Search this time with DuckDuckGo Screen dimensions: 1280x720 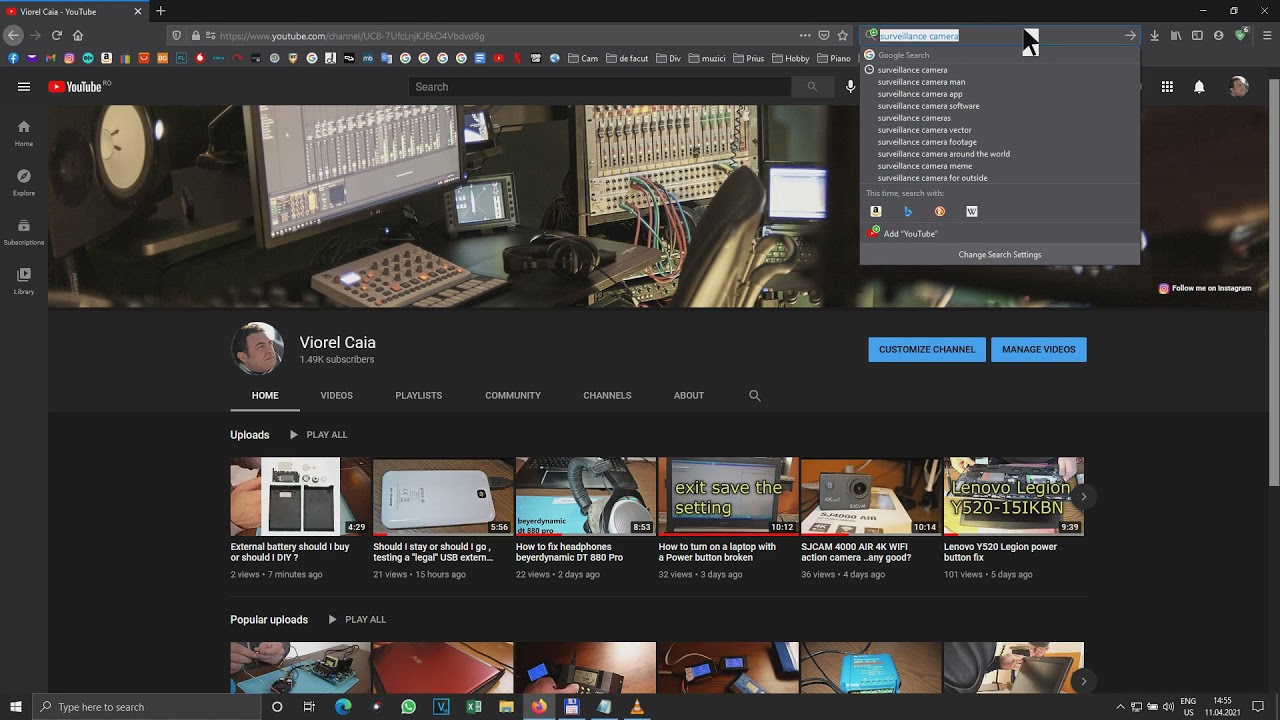click(x=940, y=211)
